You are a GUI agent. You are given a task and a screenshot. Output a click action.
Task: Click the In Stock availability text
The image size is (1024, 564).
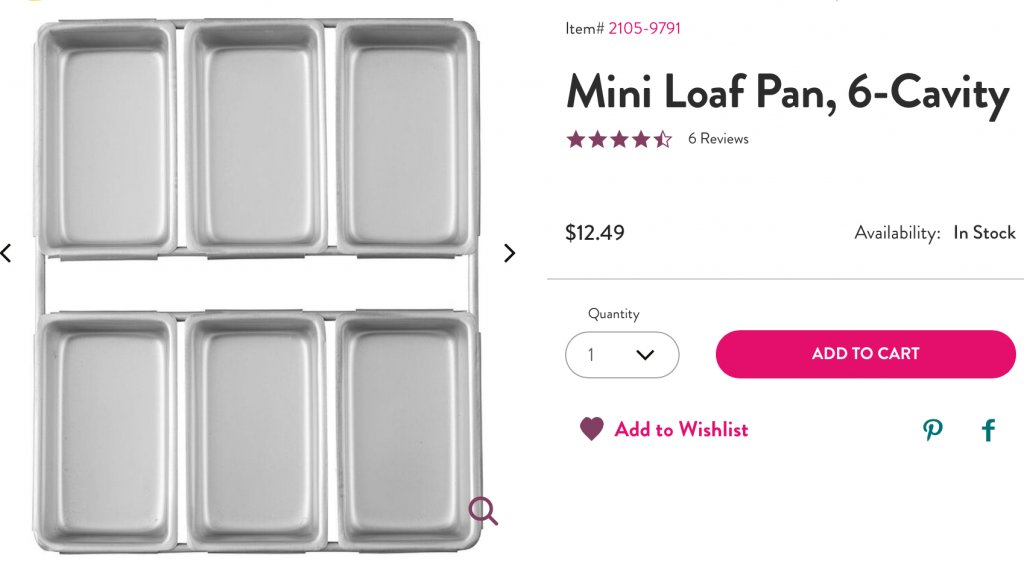pyautogui.click(x=984, y=233)
